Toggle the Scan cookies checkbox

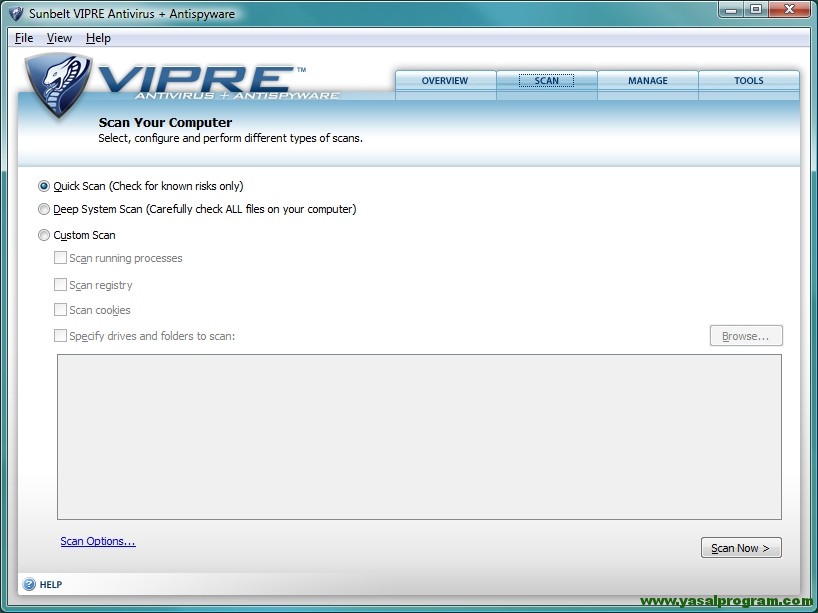61,310
